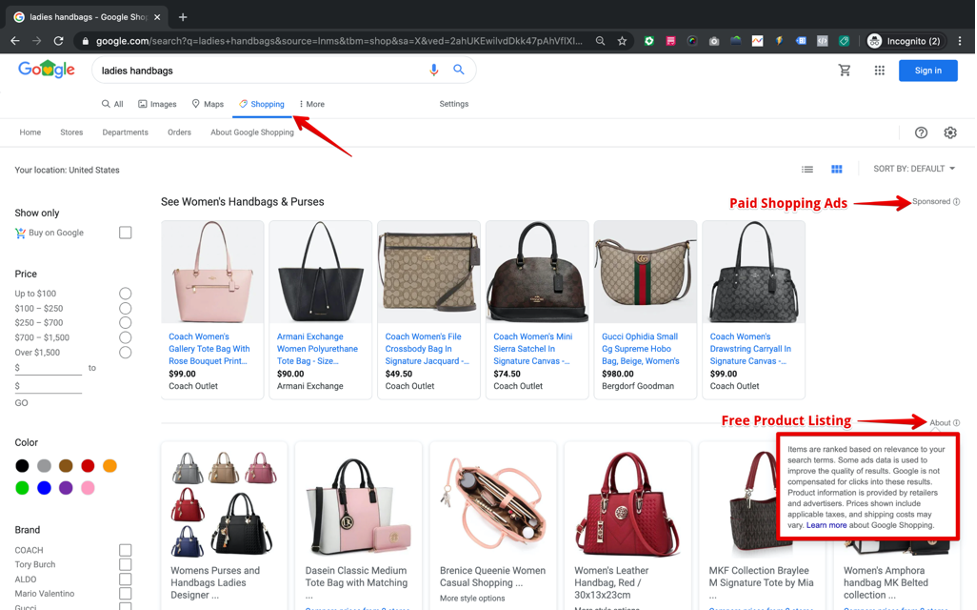Open the Departments section
The width and height of the screenshot is (977, 610).
(x=125, y=132)
